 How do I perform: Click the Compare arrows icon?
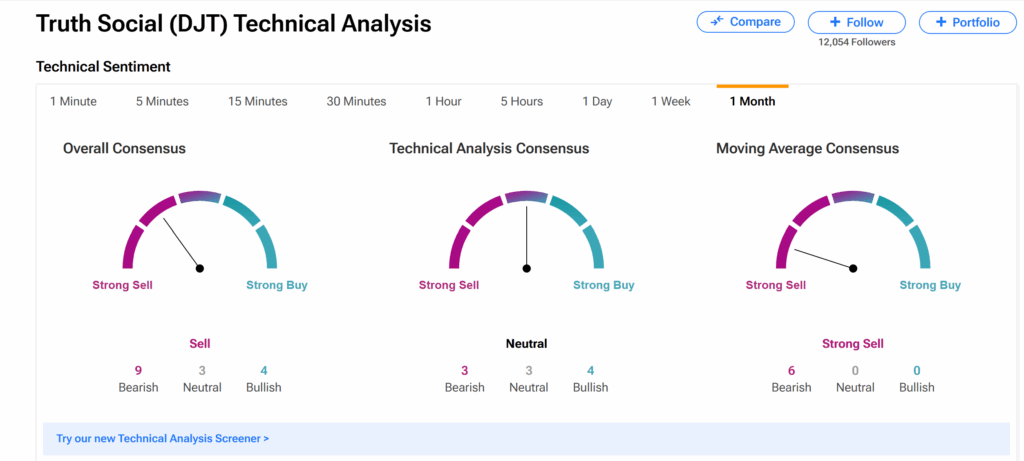coord(717,22)
